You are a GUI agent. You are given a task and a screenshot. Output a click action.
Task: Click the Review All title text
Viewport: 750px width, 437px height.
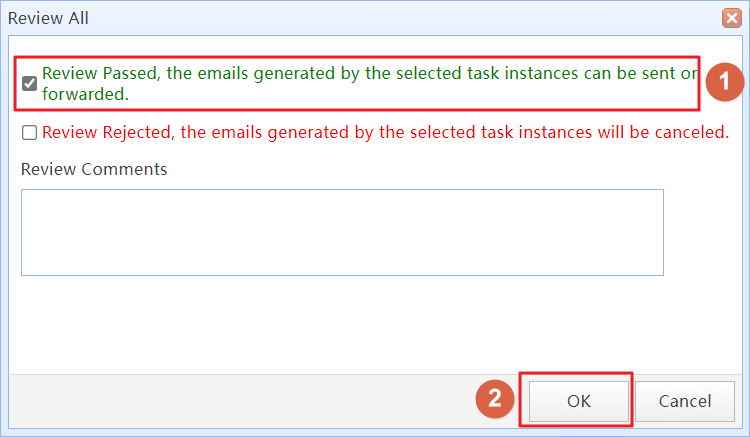tap(48, 18)
